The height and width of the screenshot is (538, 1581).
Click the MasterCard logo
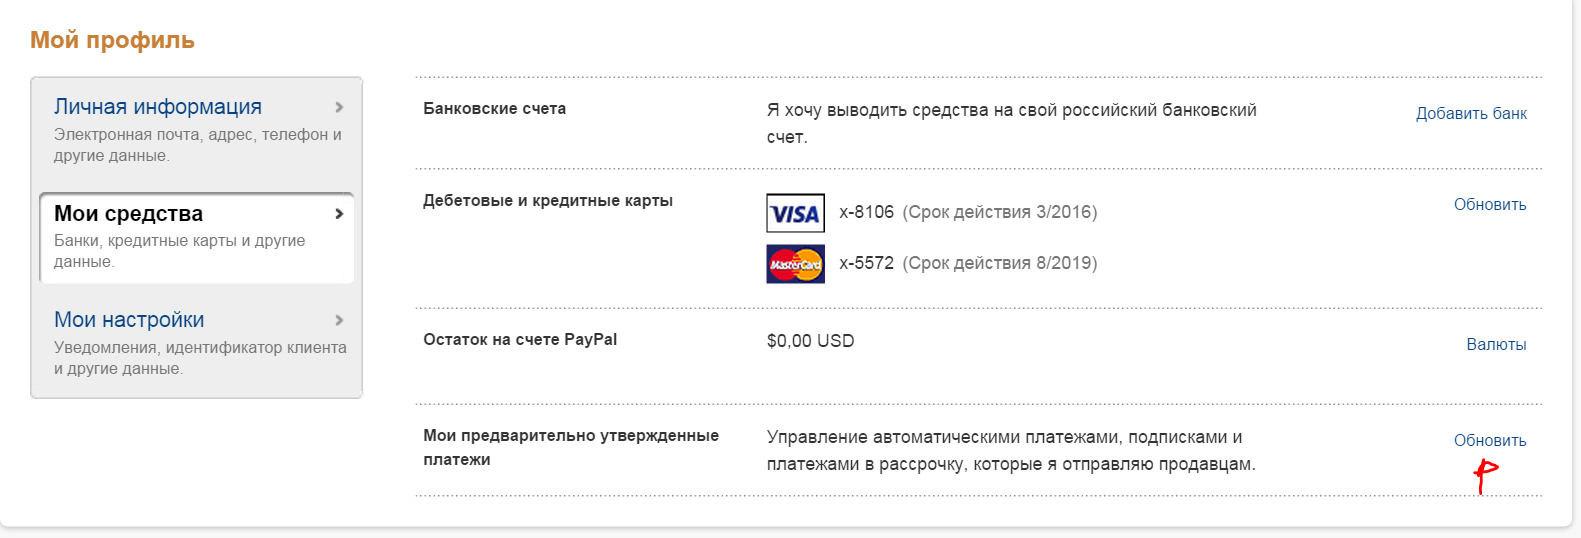click(x=795, y=264)
